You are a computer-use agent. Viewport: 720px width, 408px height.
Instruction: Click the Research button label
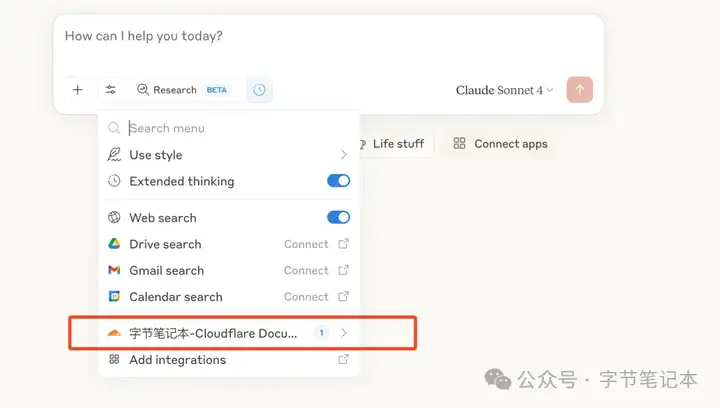(175, 90)
